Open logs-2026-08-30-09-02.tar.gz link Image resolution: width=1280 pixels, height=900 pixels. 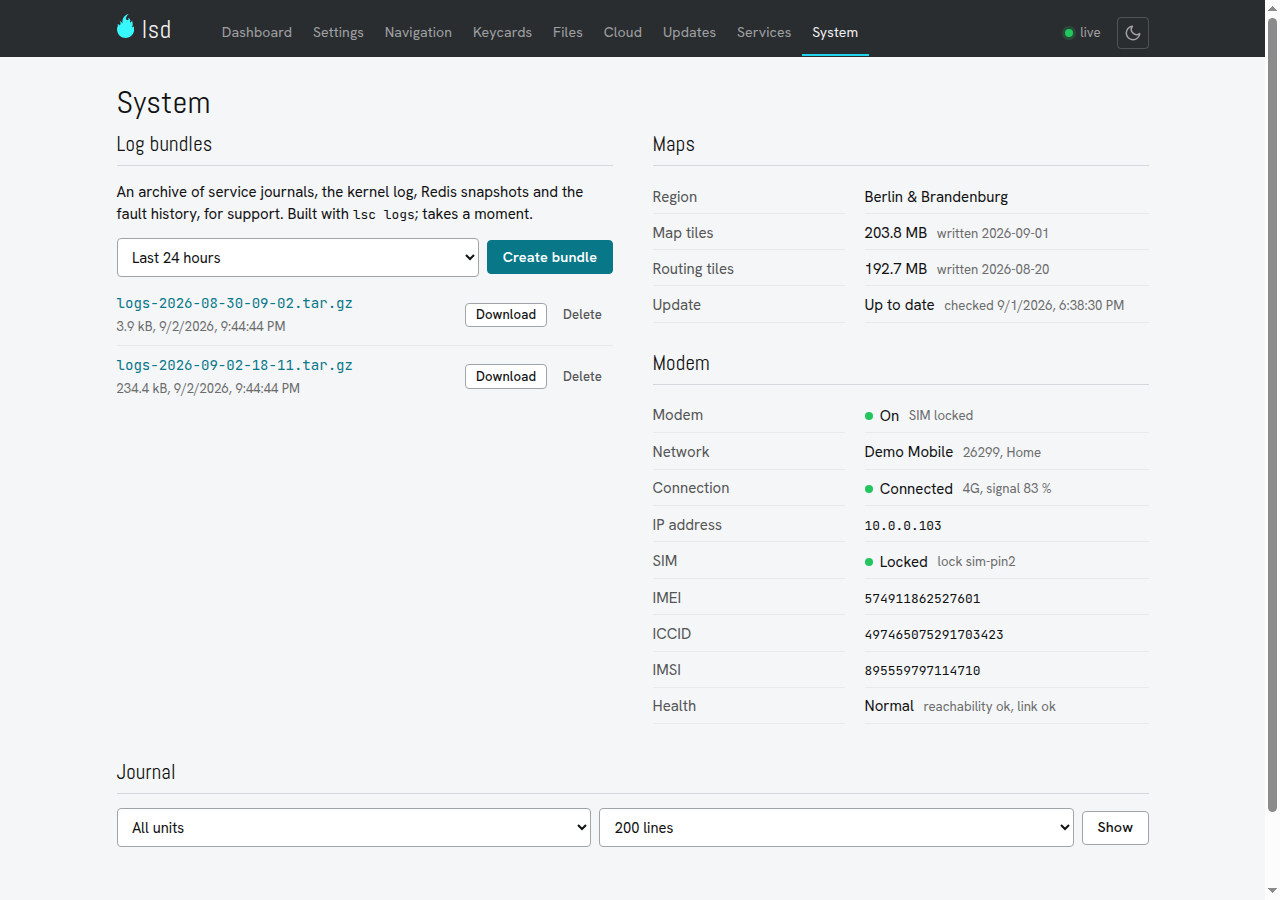click(235, 303)
